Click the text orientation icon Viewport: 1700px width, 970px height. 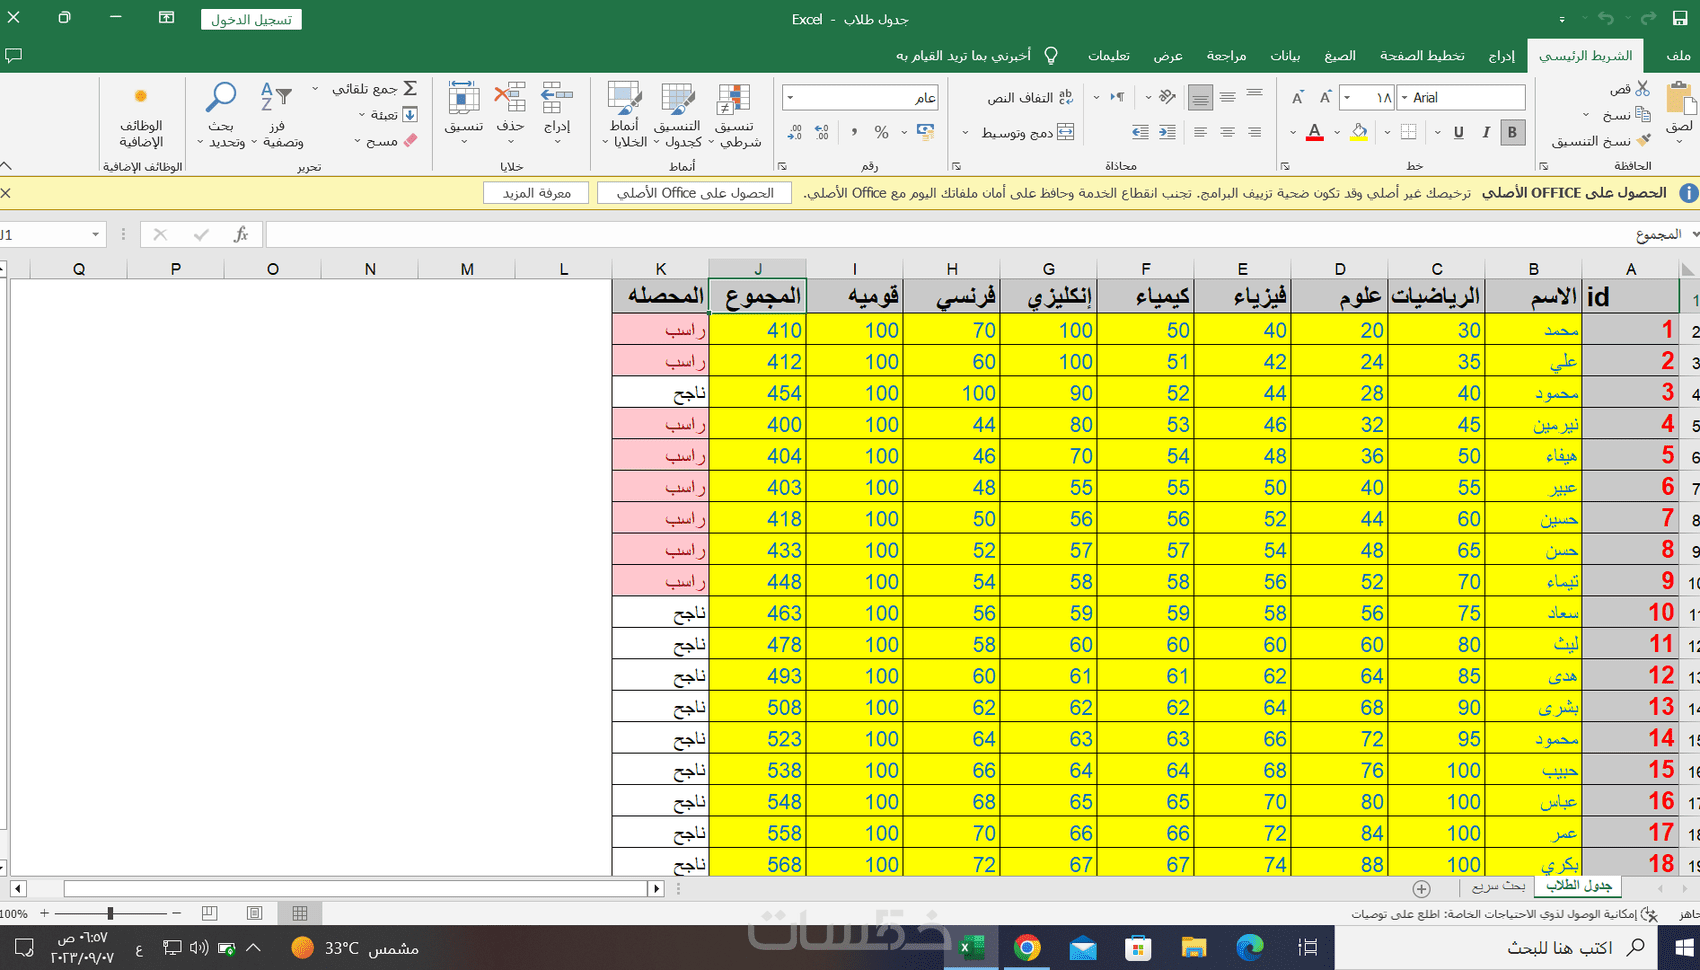tap(1166, 97)
